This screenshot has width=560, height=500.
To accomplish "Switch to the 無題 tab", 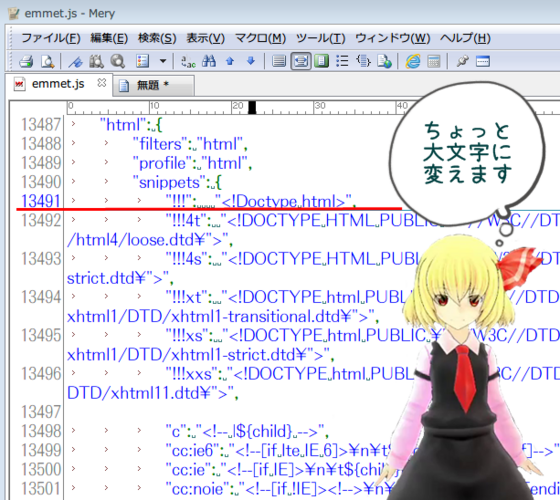I will 154,86.
